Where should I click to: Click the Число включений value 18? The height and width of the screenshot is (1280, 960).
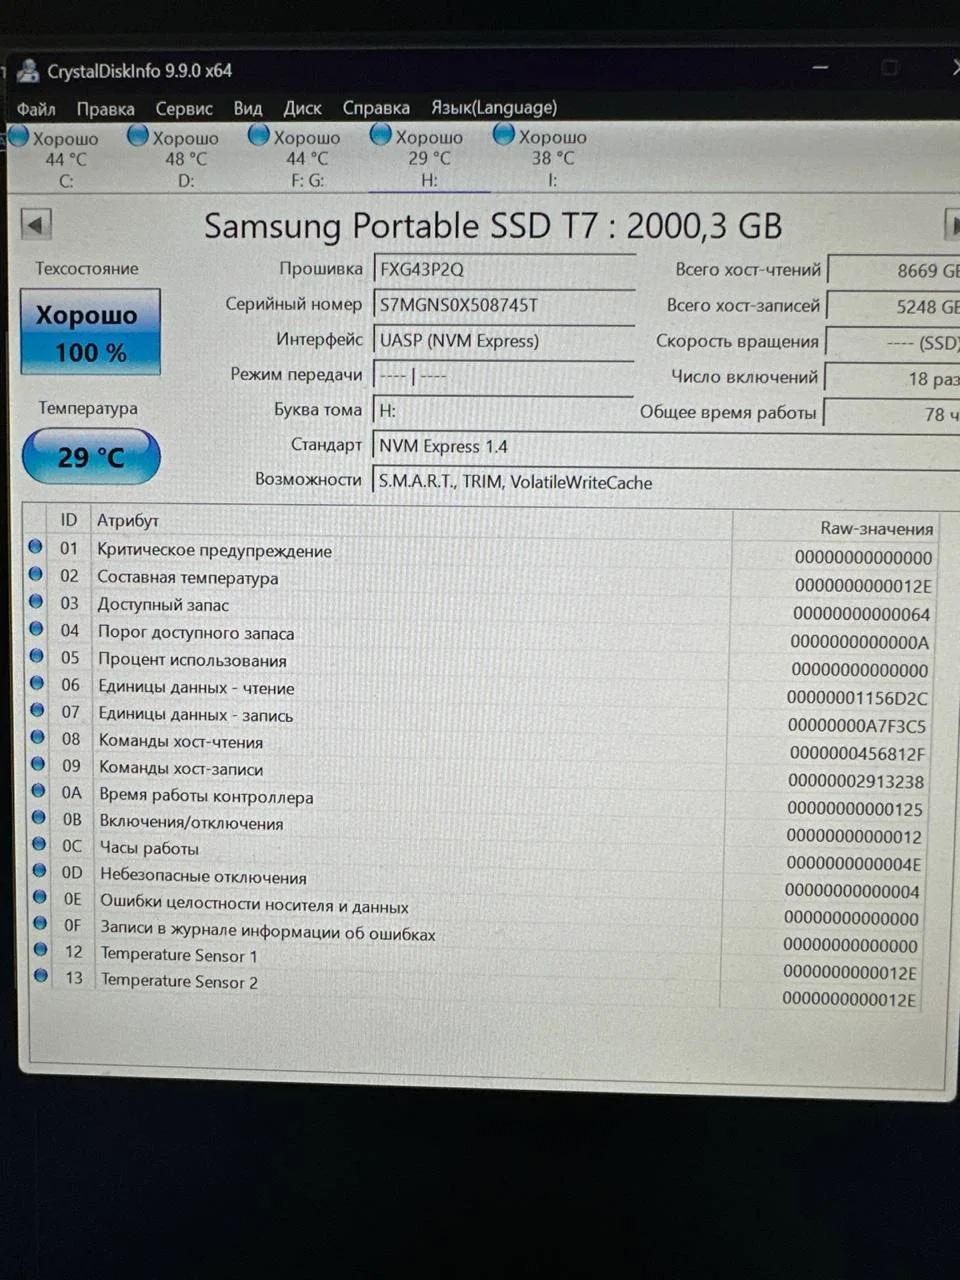pos(892,378)
